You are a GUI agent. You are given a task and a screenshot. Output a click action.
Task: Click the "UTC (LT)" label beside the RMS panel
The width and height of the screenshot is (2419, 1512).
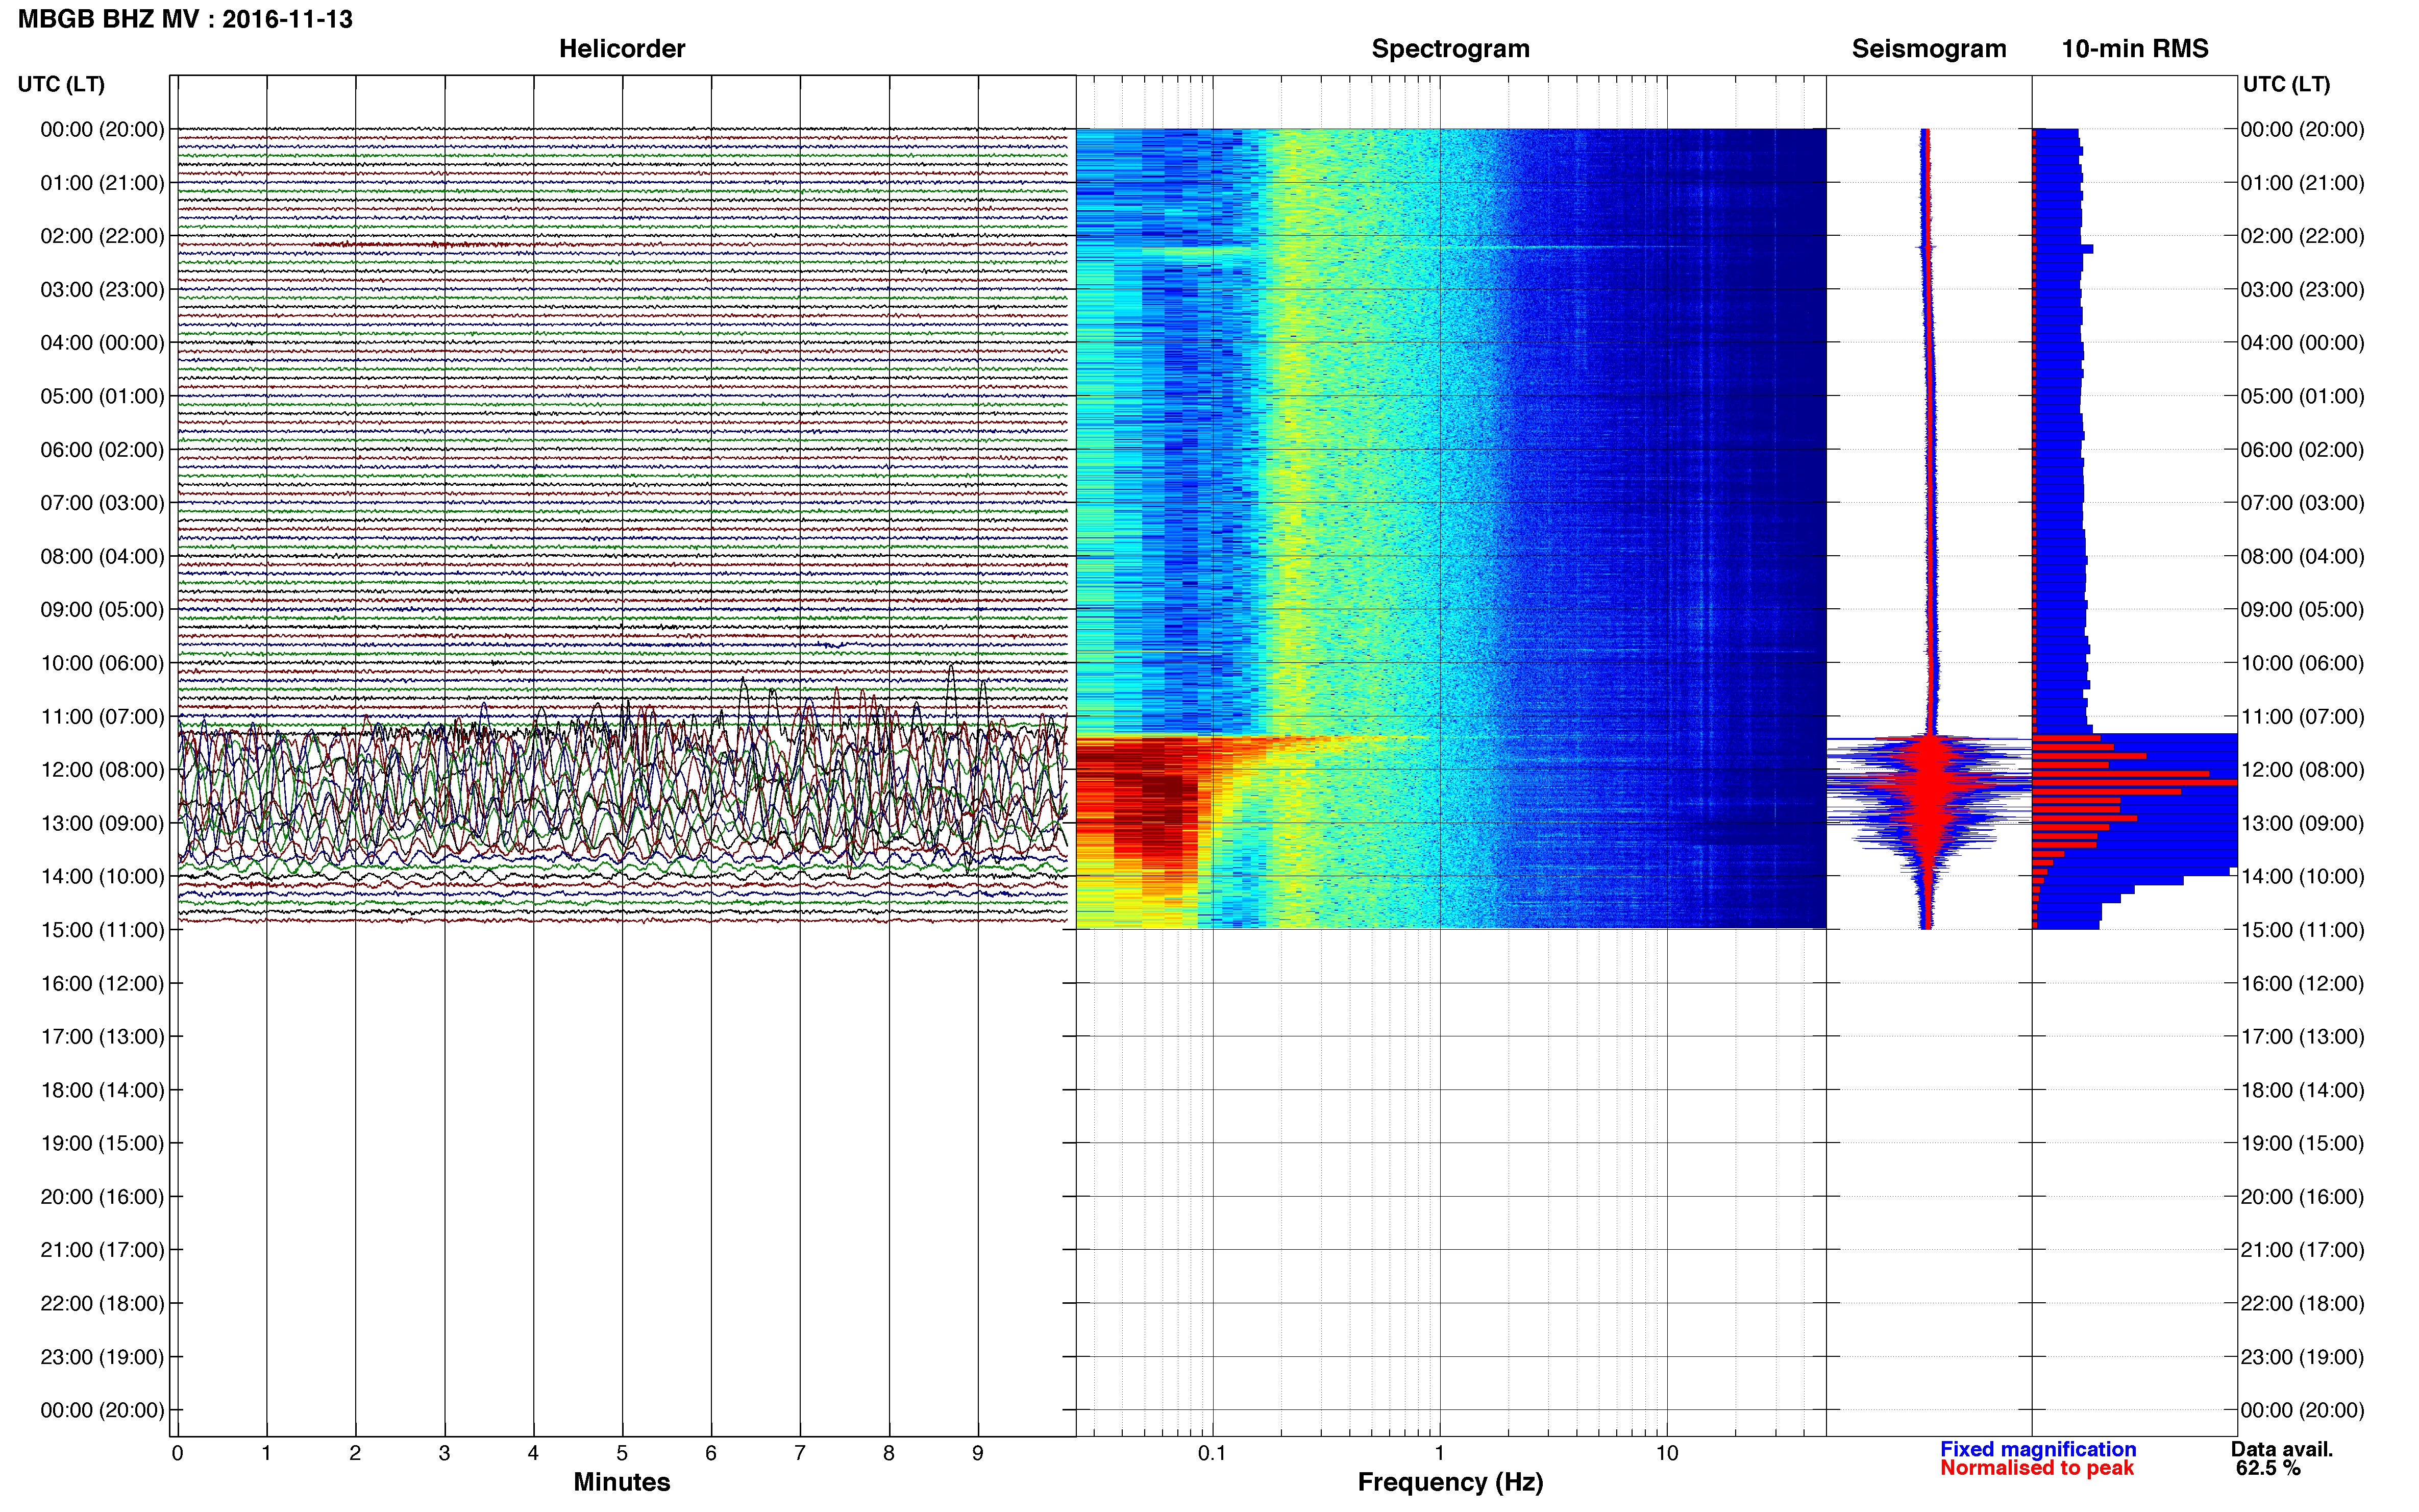point(2286,84)
